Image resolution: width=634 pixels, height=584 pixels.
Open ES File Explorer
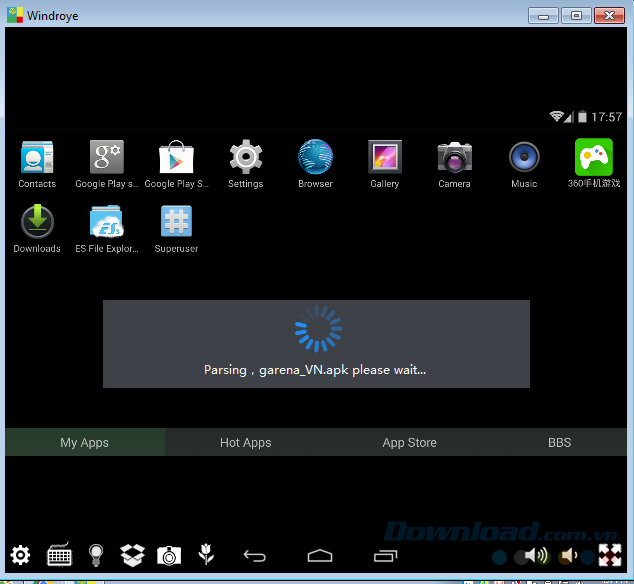[x=107, y=223]
